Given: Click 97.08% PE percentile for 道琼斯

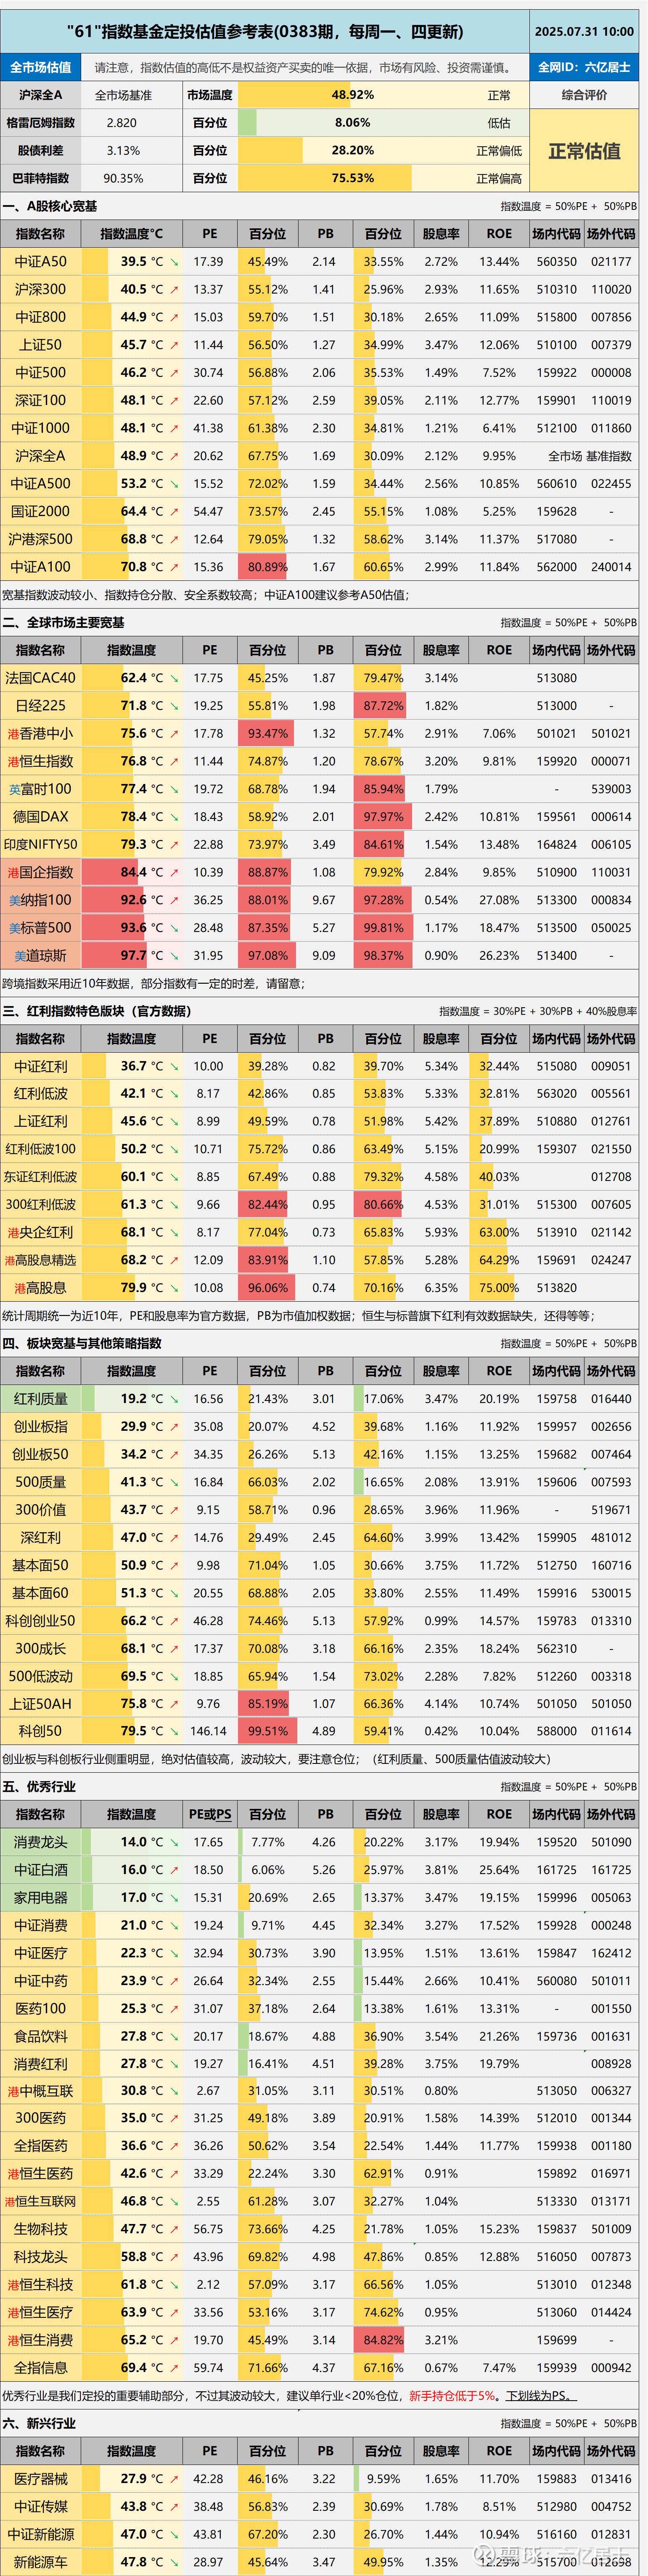Looking at the screenshot, I should click(266, 956).
